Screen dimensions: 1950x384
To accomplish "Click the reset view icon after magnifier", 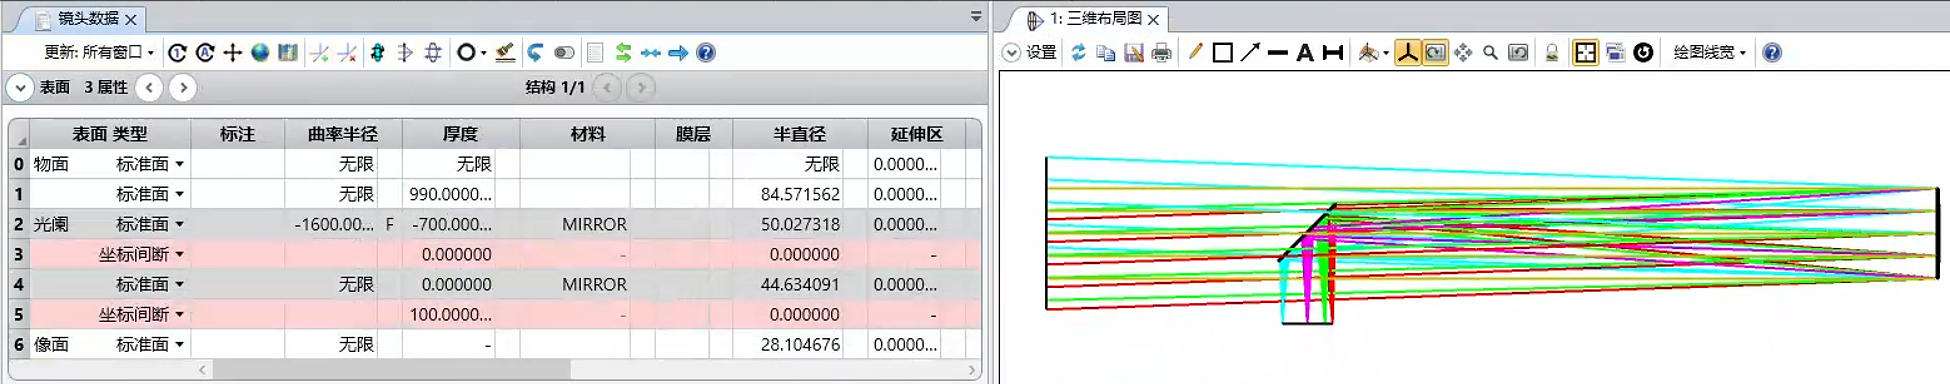I will point(1518,53).
